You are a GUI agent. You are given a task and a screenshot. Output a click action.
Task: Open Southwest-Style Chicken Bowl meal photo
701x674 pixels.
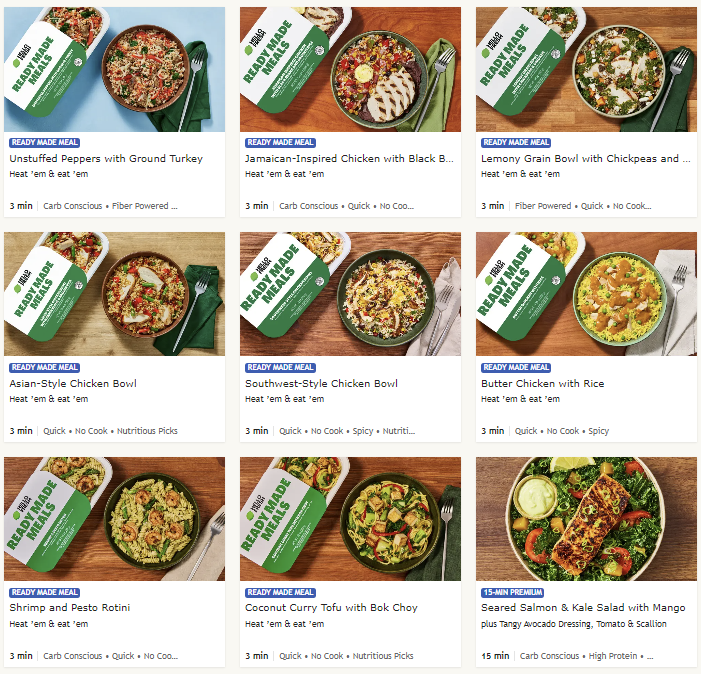[x=350, y=294]
